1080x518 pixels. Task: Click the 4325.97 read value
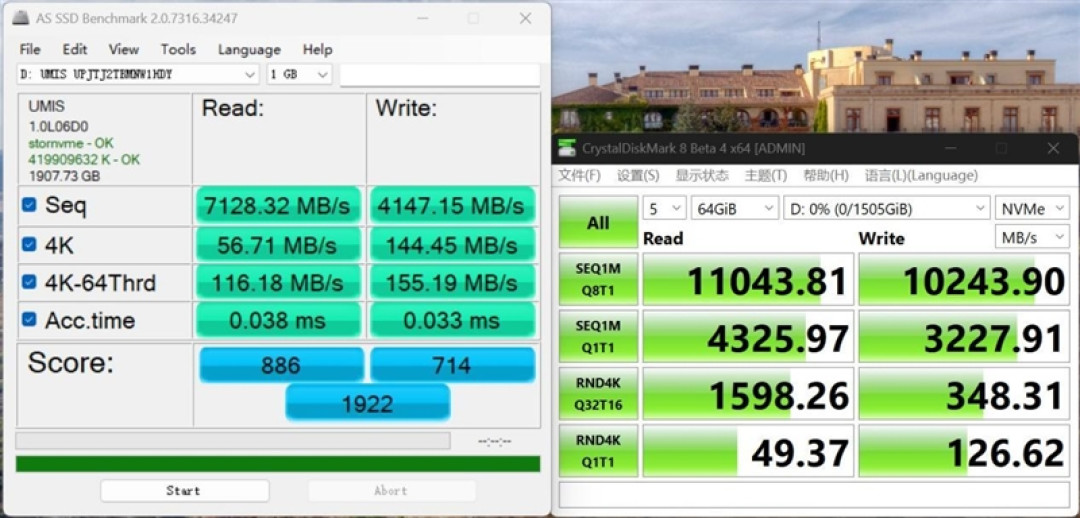point(749,337)
